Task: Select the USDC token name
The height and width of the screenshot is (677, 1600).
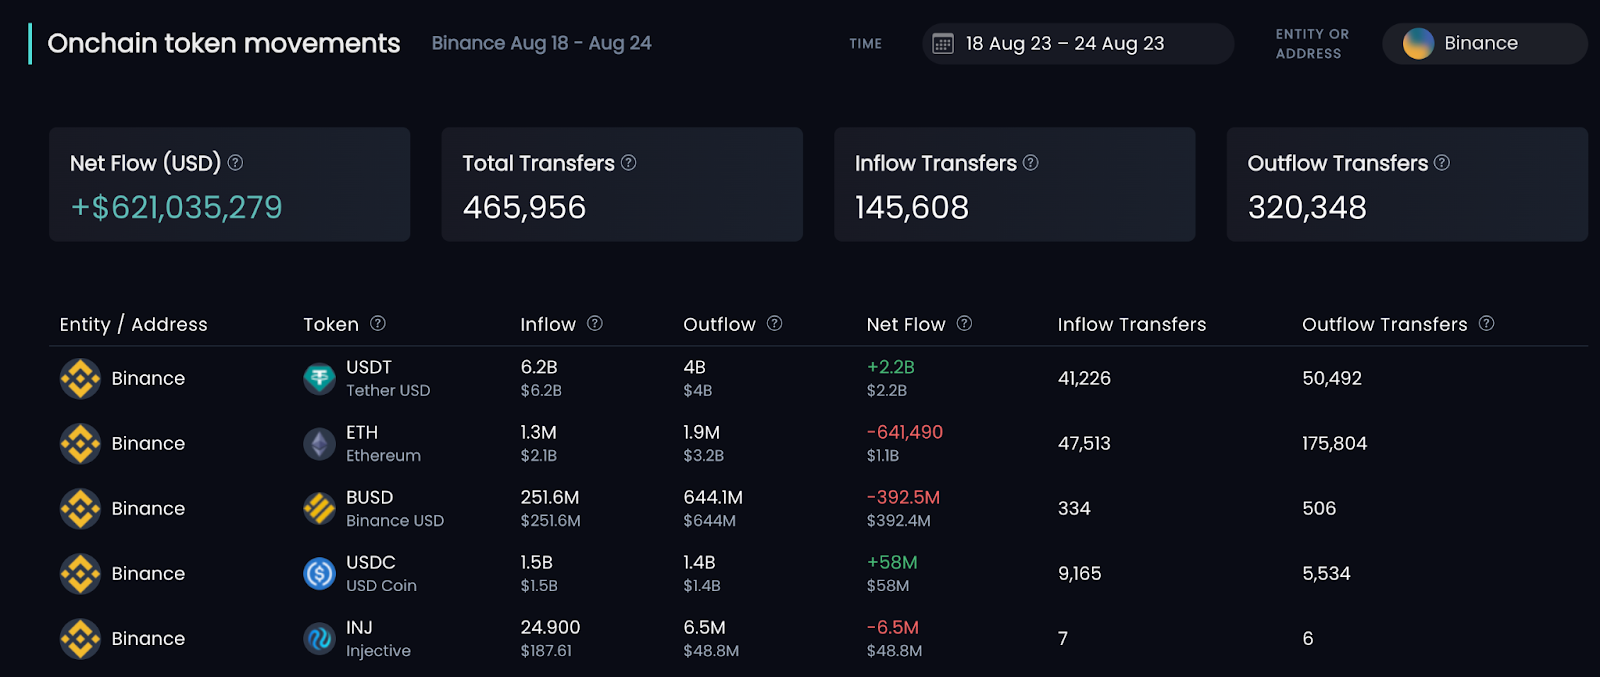Action: (x=371, y=562)
